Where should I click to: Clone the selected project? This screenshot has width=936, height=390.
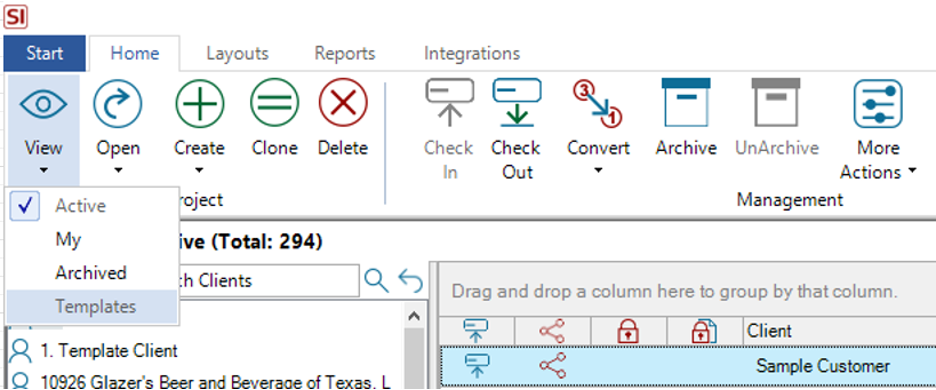point(275,116)
